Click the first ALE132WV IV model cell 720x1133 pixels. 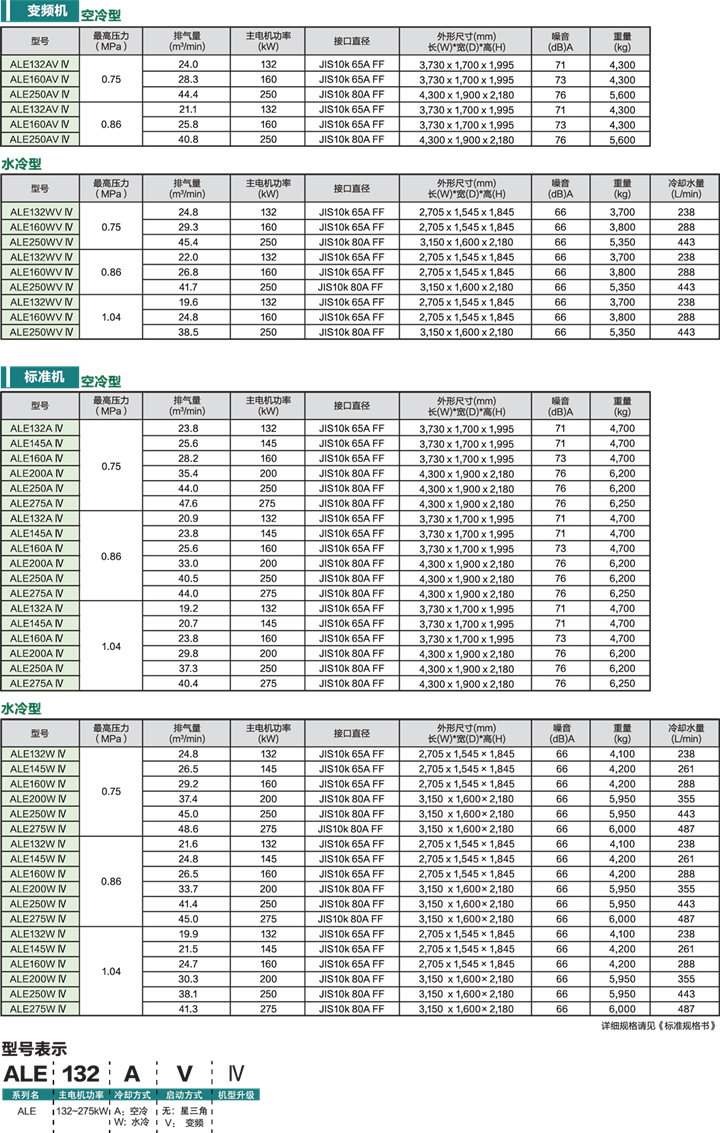[x=40, y=211]
